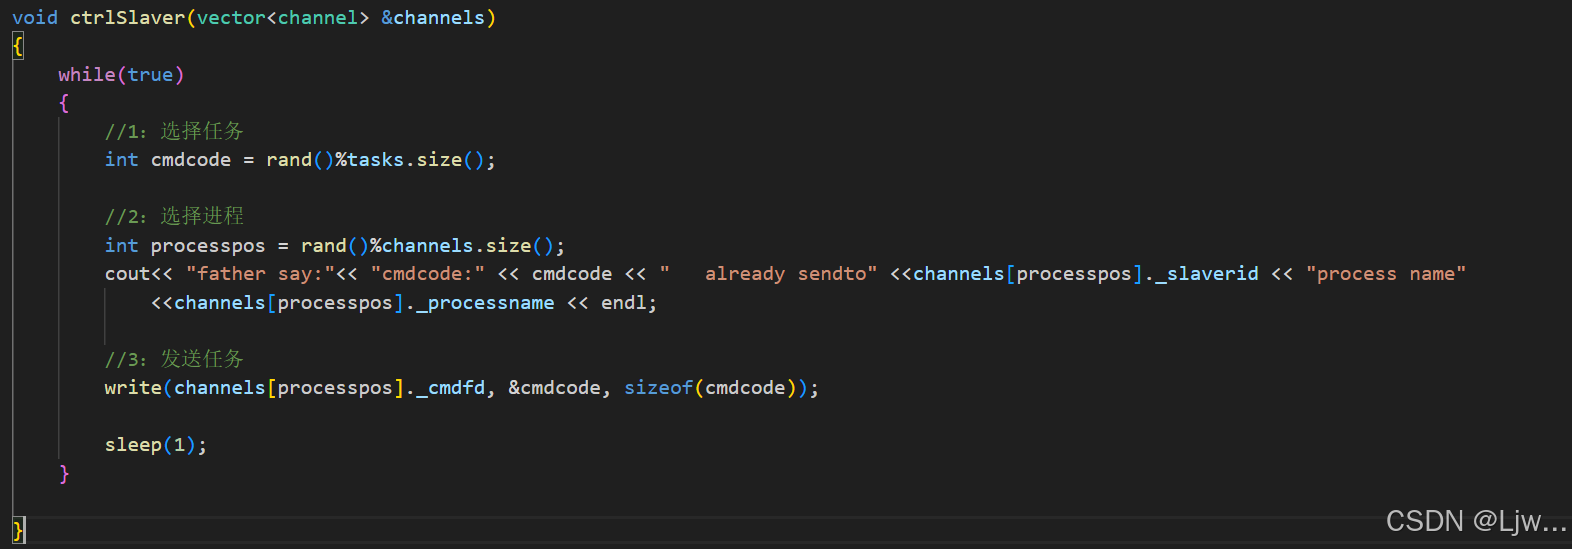The height and width of the screenshot is (549, 1572).
Task: Click the sizeof keyword
Action: pyautogui.click(x=658, y=388)
